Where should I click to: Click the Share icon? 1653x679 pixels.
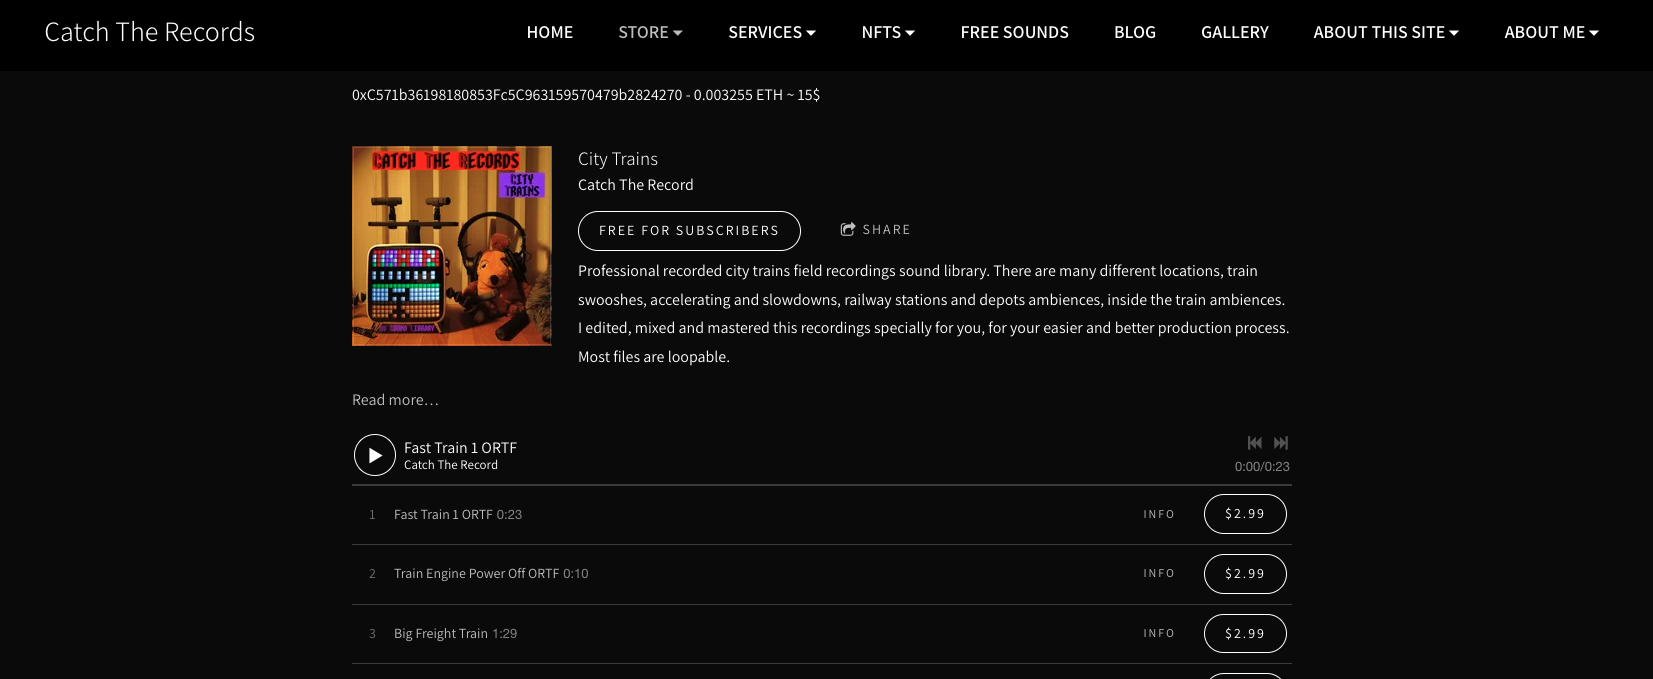coord(848,229)
